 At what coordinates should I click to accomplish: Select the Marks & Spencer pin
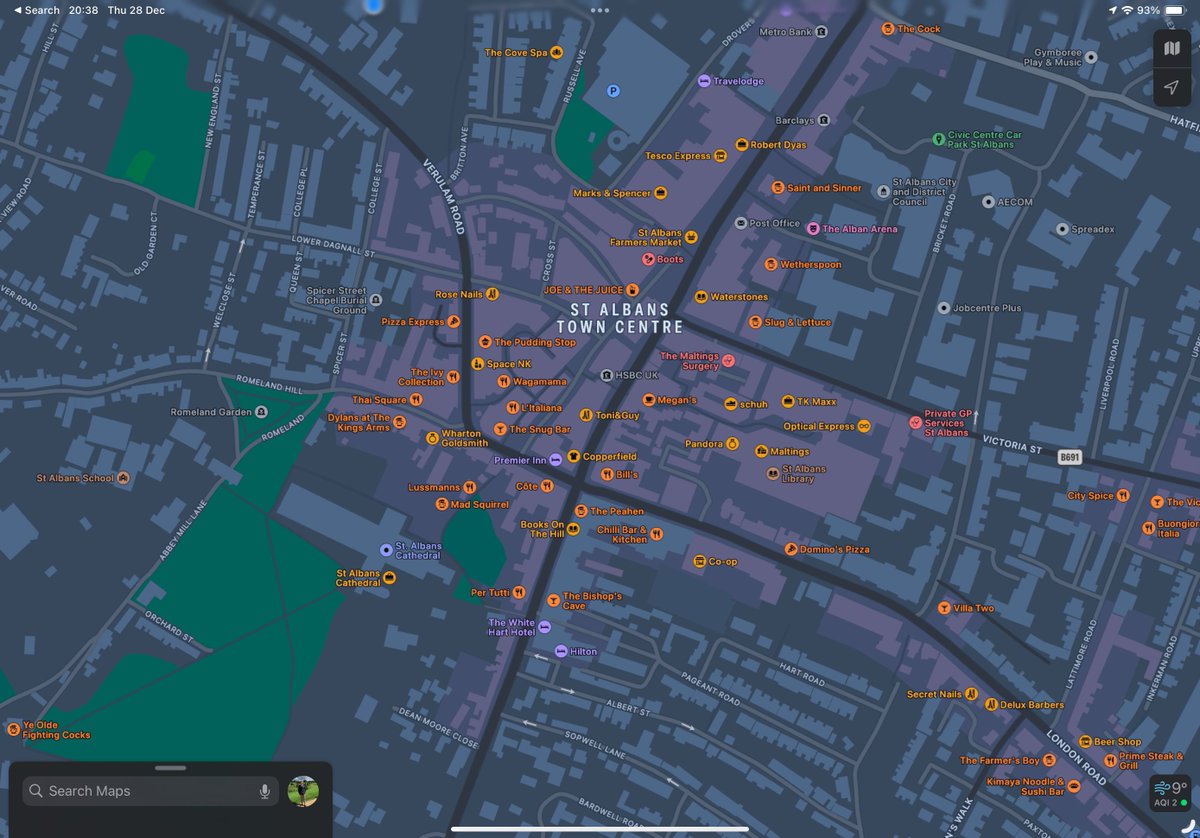(660, 193)
